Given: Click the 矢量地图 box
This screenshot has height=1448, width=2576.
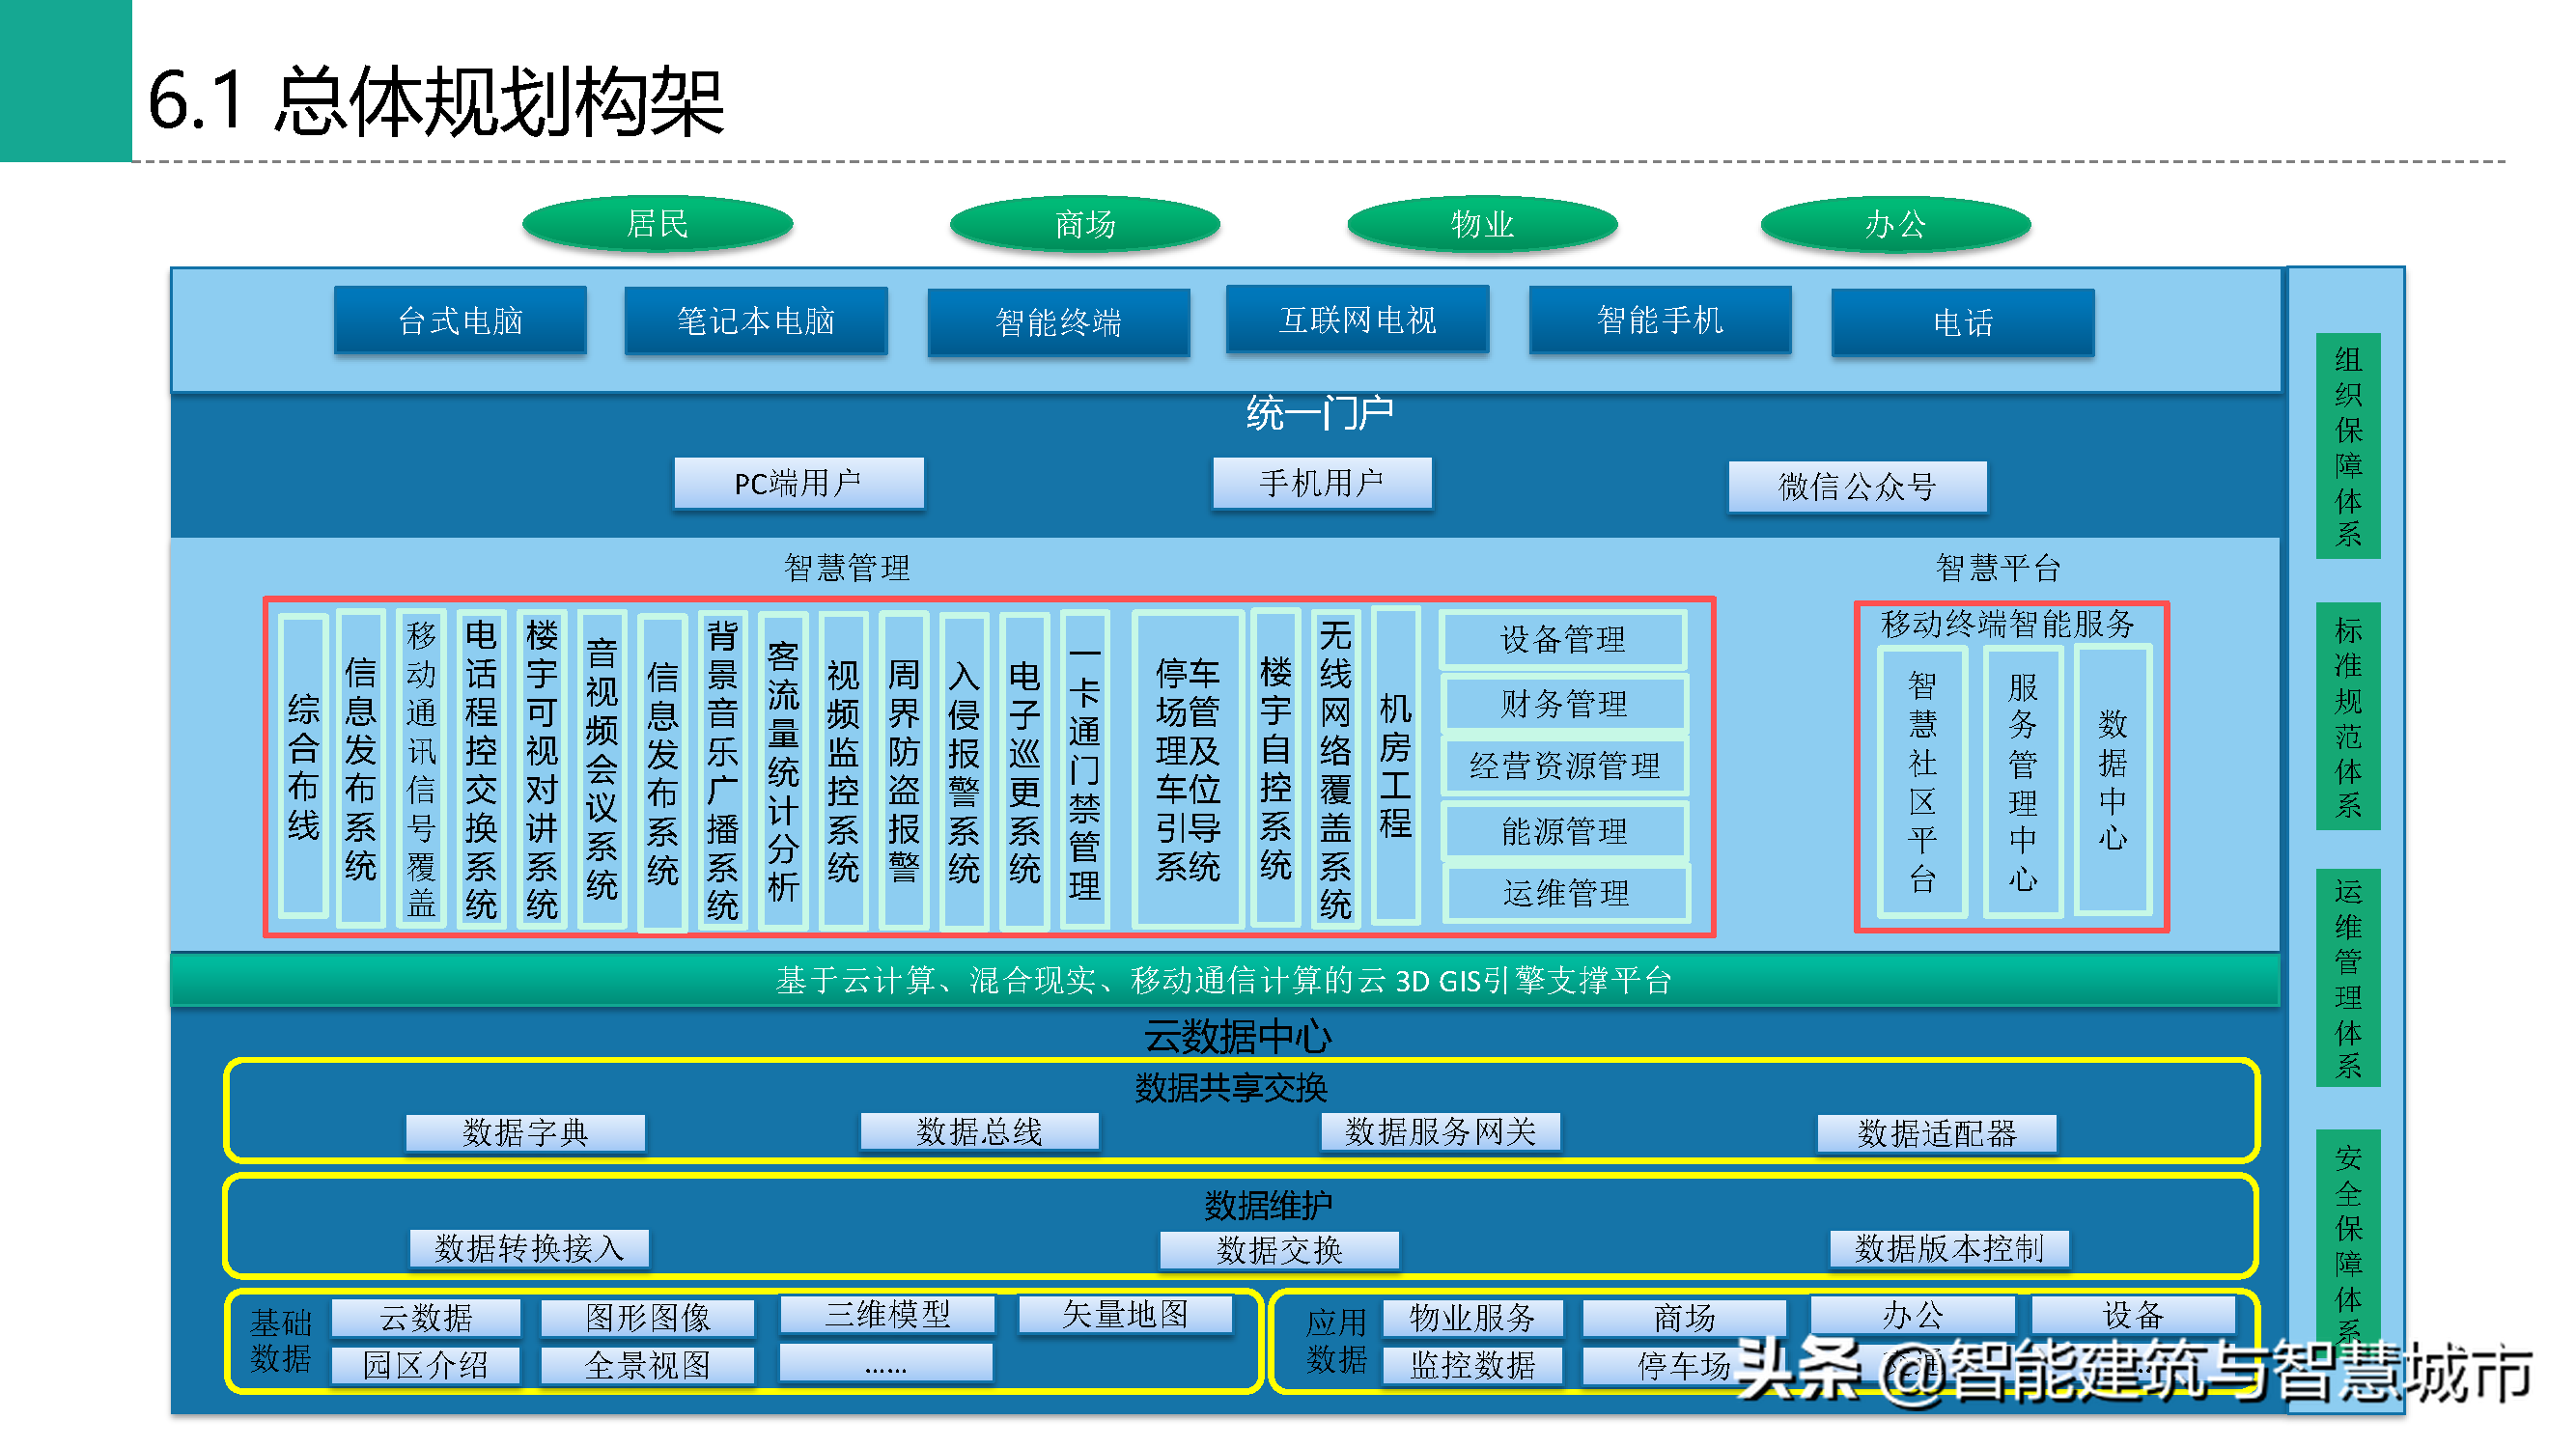Looking at the screenshot, I should click(x=1125, y=1314).
